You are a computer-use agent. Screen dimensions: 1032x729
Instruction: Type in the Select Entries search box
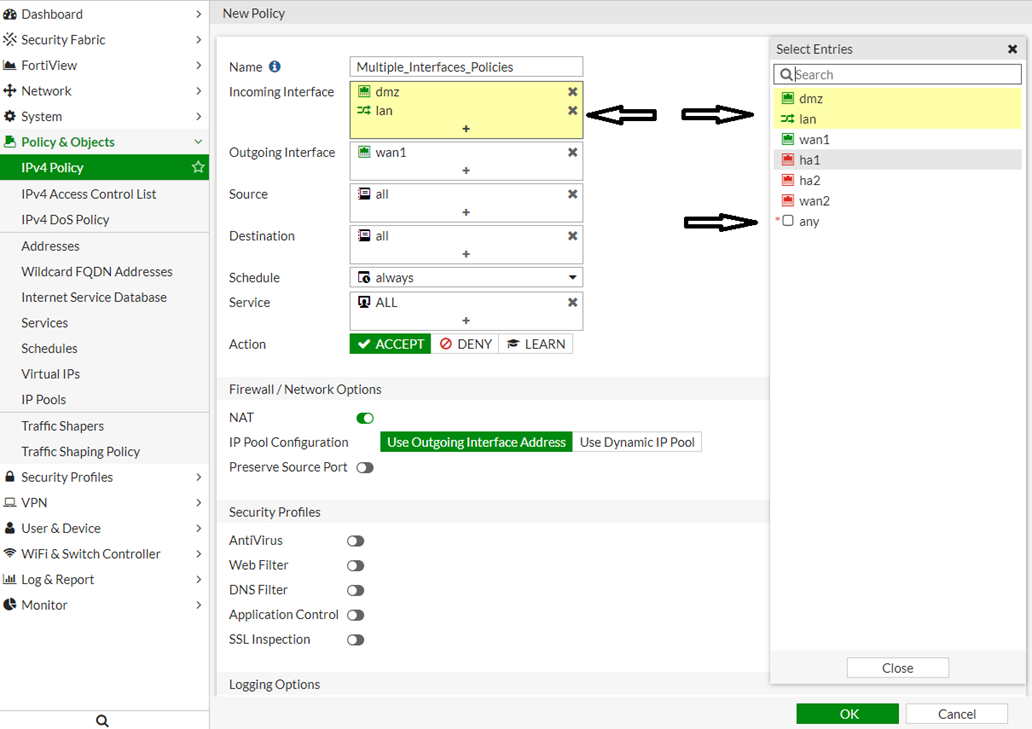pos(905,75)
